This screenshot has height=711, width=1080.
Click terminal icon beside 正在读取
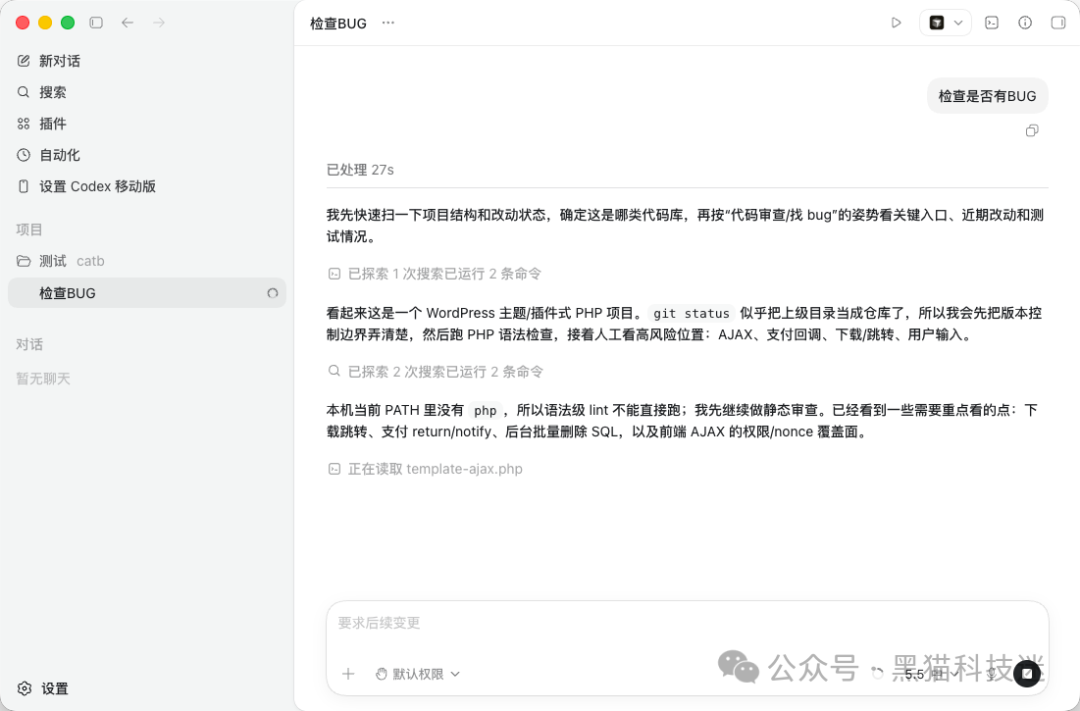[x=334, y=468]
